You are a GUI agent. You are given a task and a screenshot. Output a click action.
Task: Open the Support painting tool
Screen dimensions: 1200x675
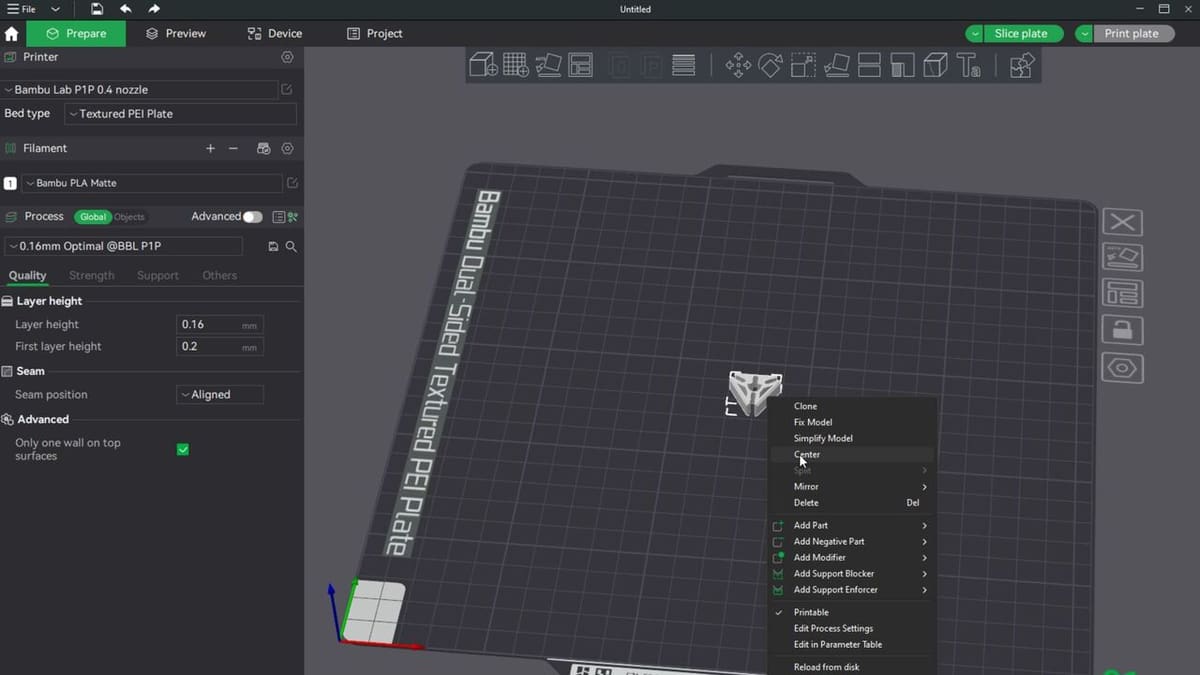point(902,66)
